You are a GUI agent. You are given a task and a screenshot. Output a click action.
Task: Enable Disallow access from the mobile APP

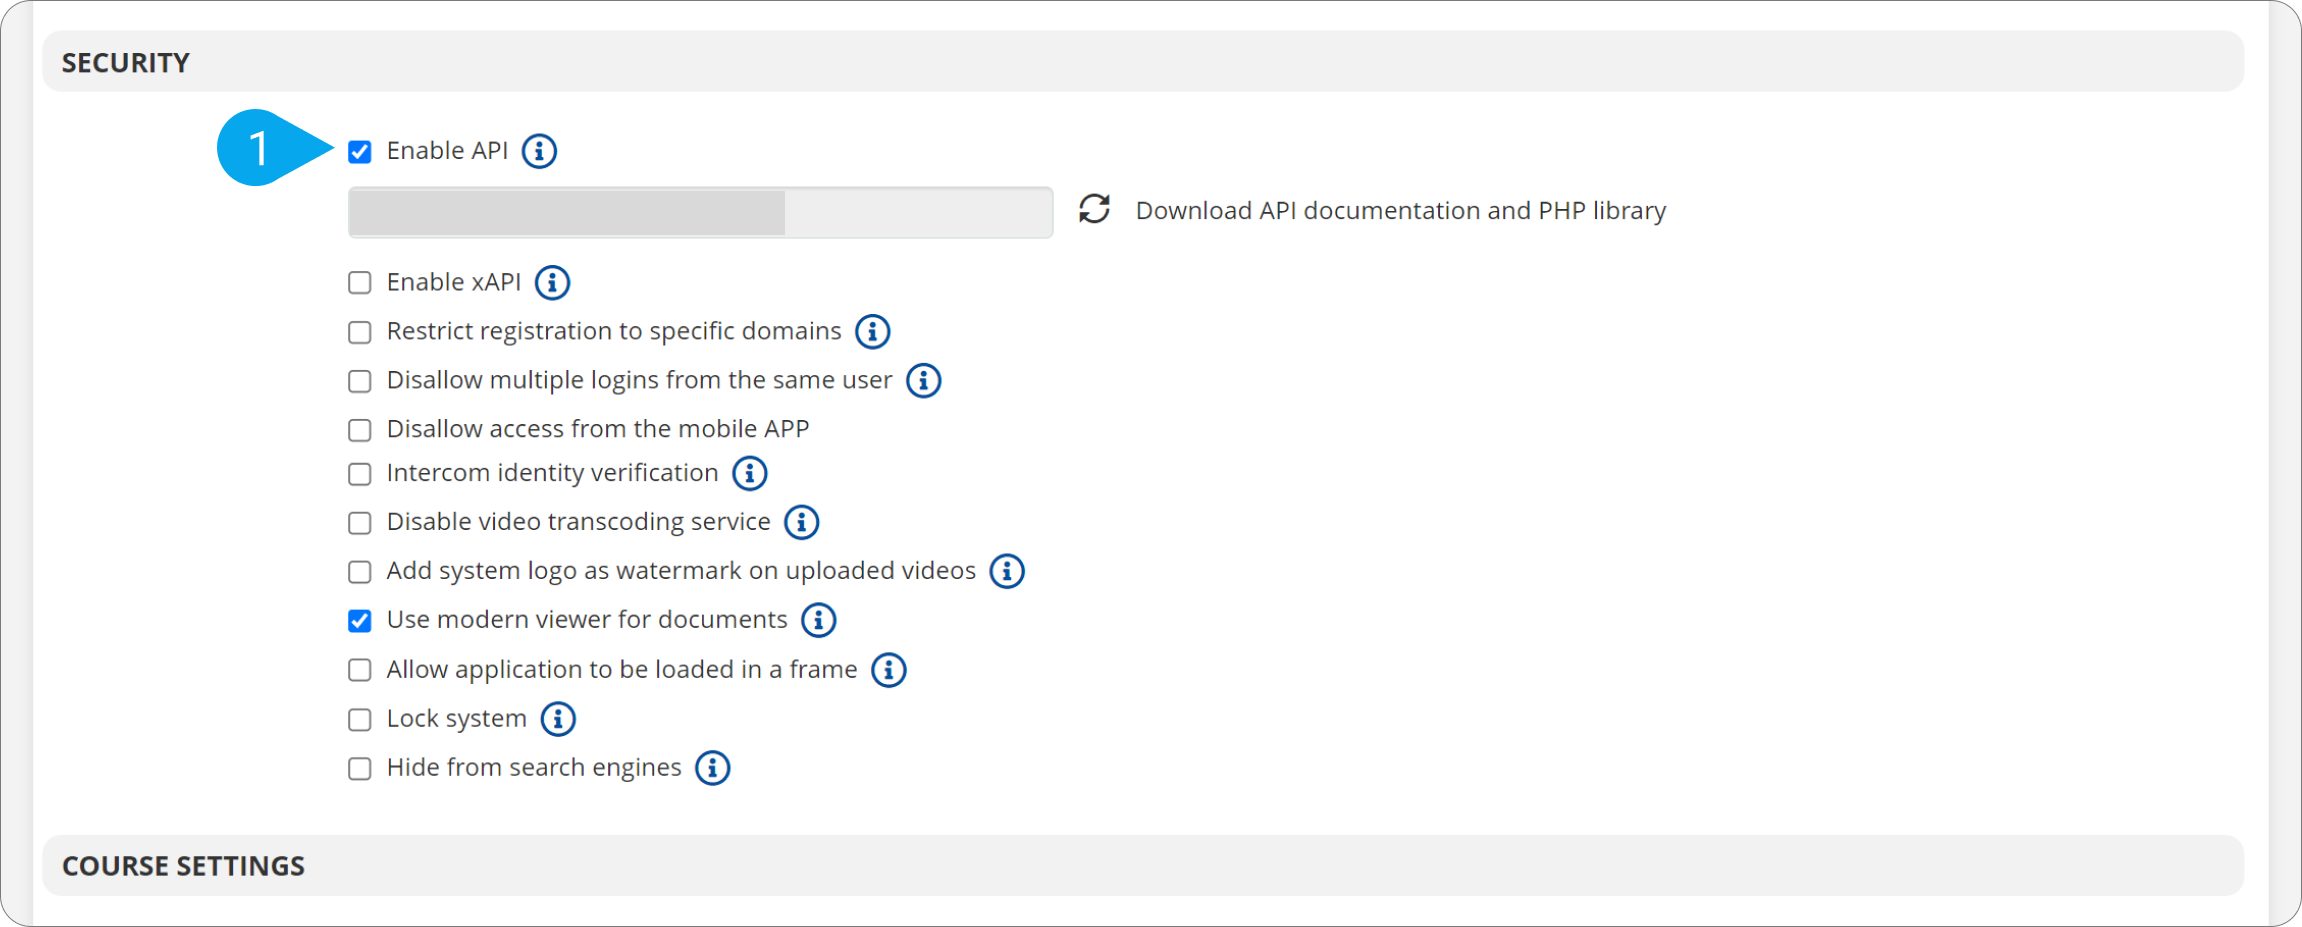pyautogui.click(x=360, y=430)
